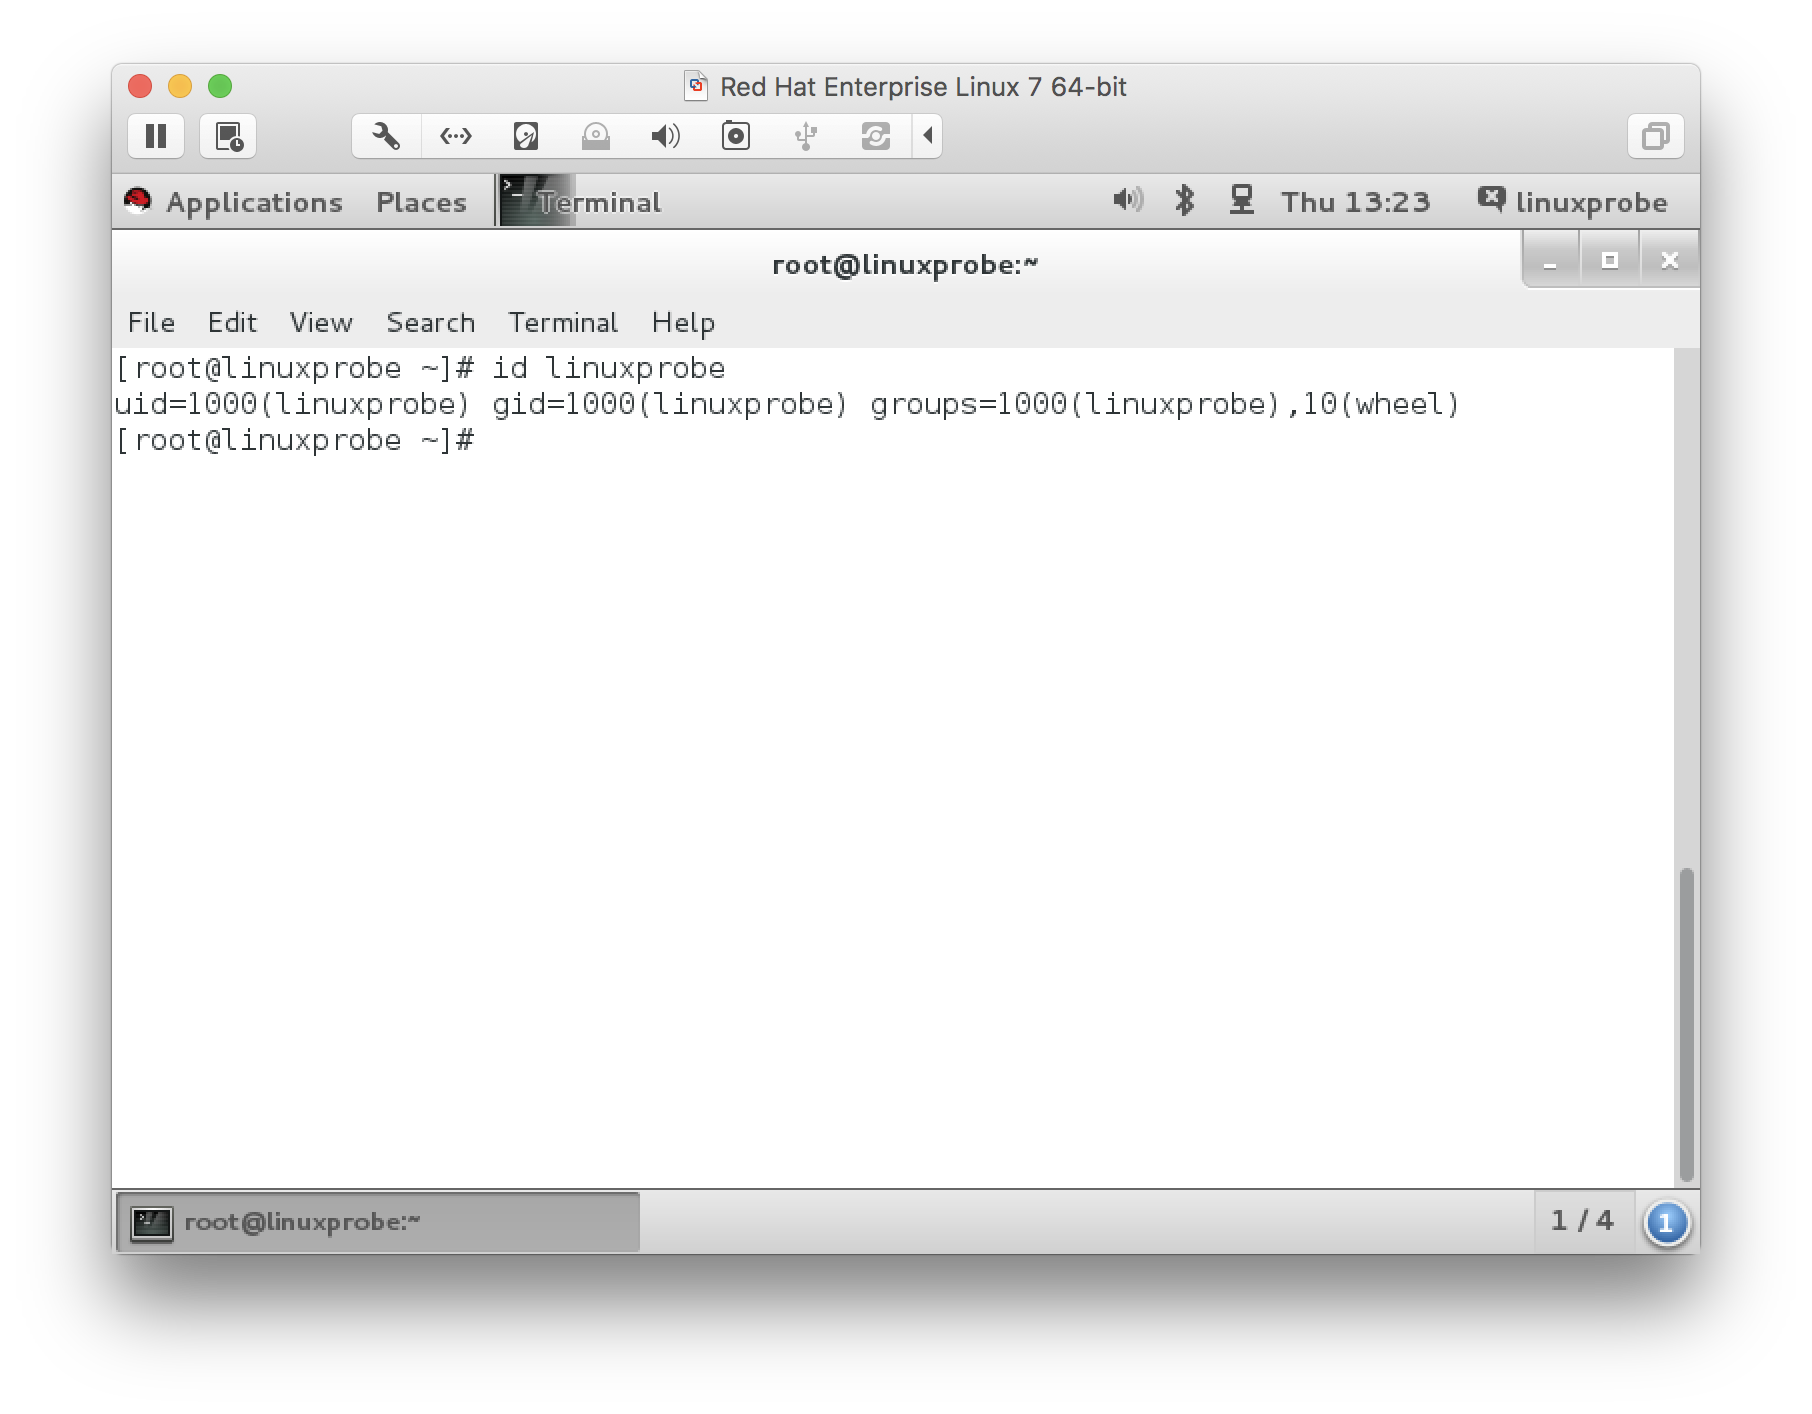
Task: Maximize the terminal window
Action: click(1610, 261)
